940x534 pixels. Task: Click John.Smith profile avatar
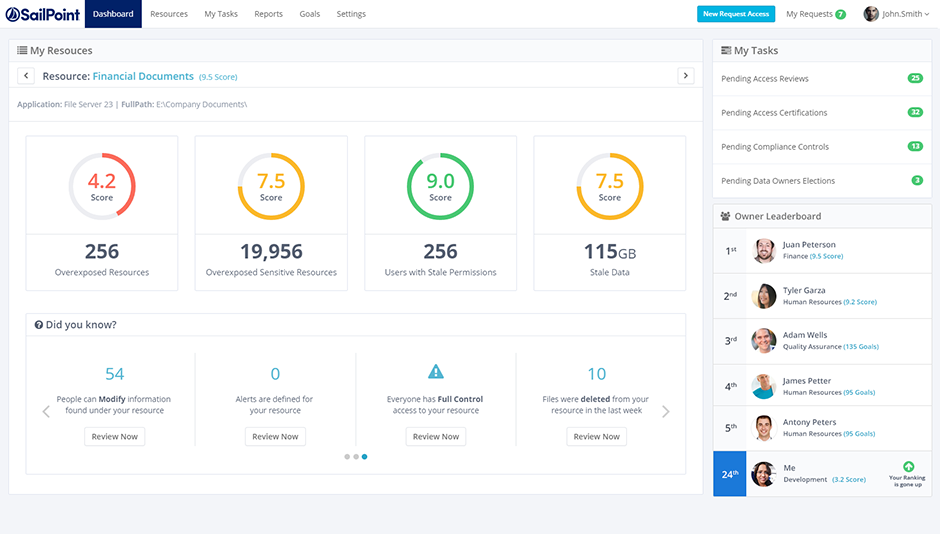point(870,14)
